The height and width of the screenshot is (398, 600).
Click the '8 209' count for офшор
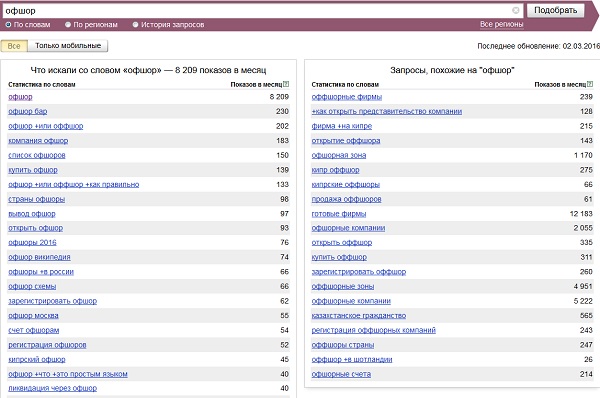point(279,97)
